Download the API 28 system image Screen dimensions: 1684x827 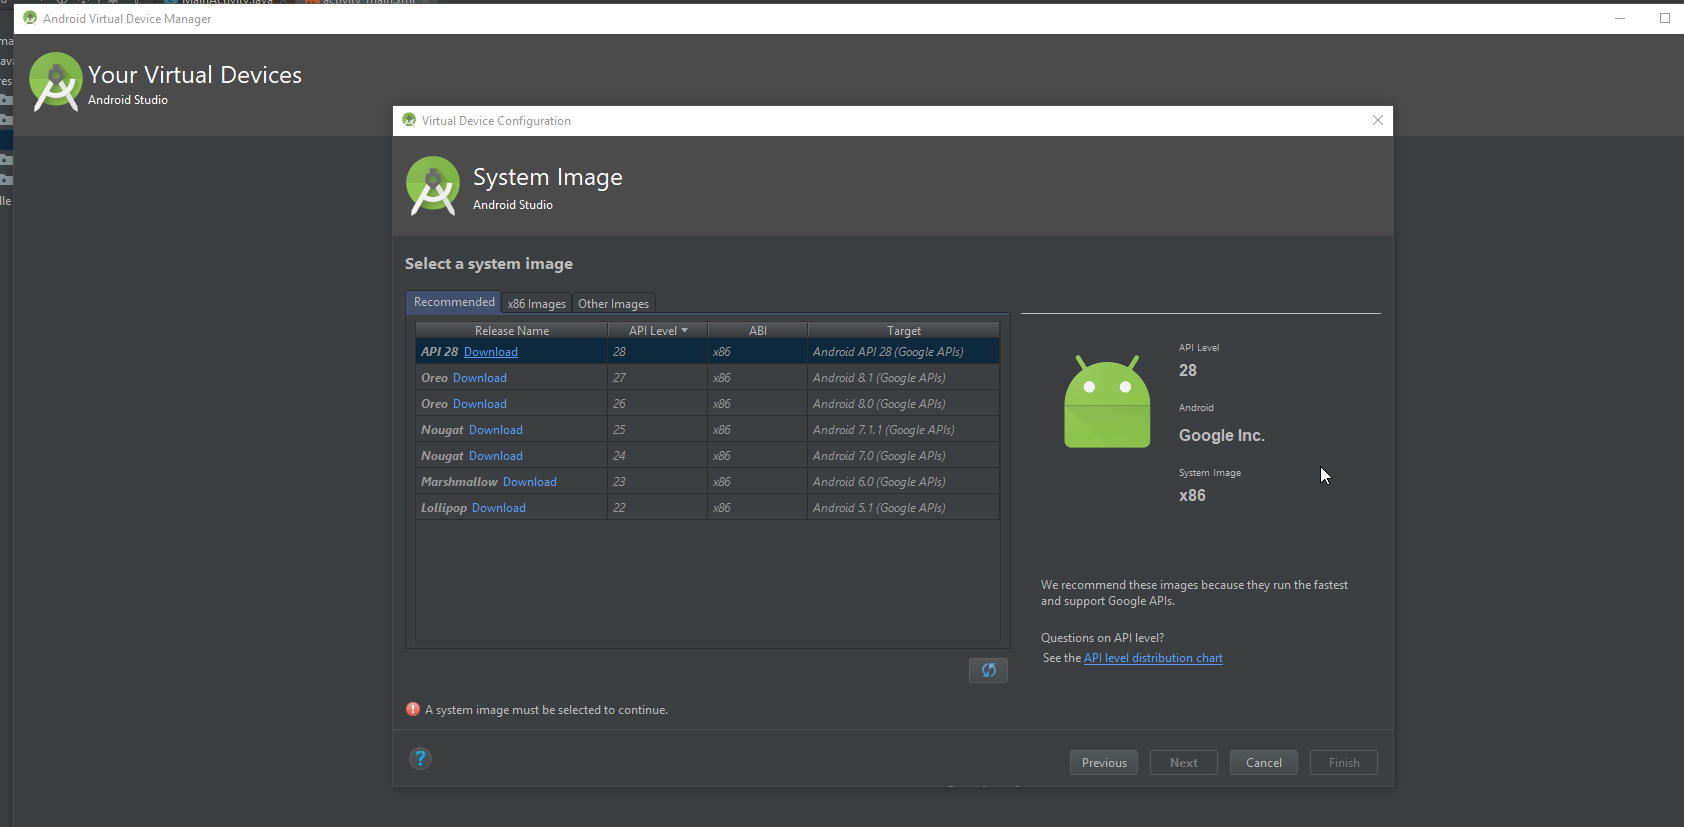[x=491, y=352]
